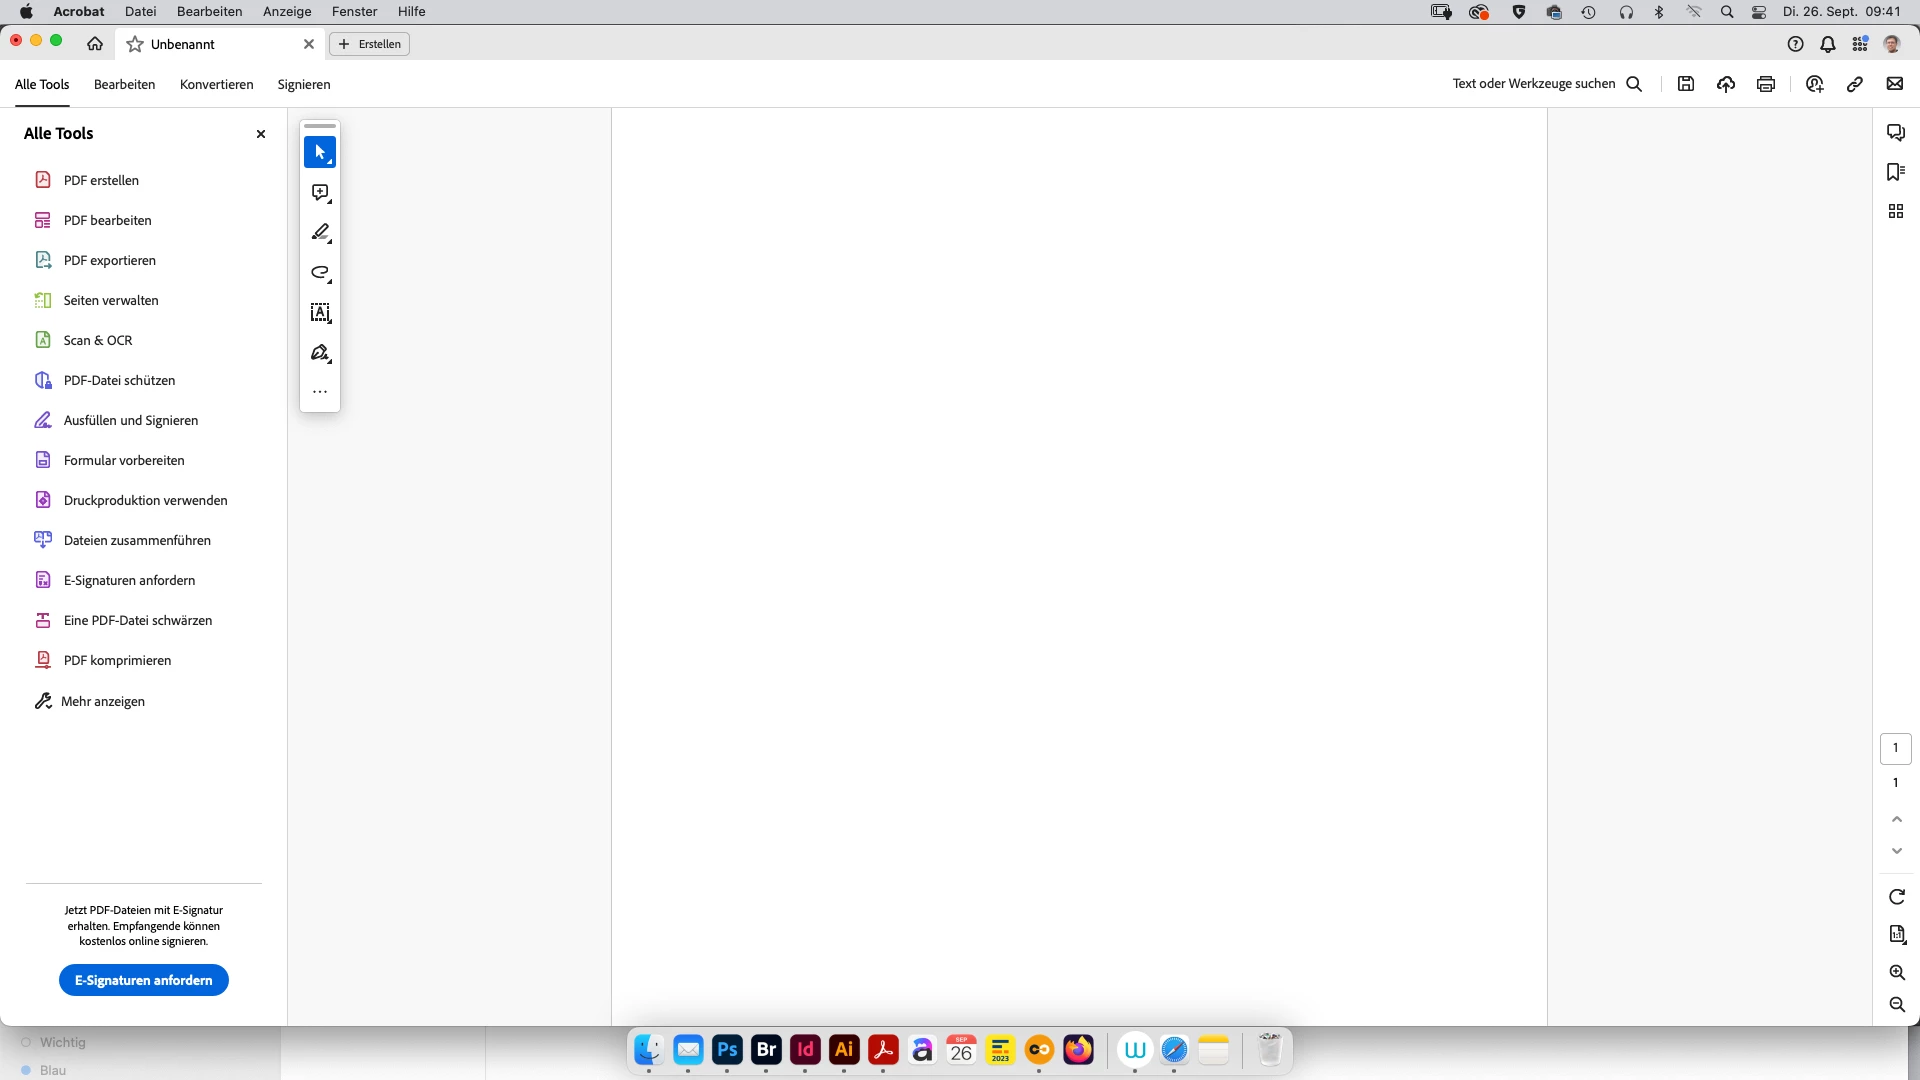Open the Anzeige menu
1920x1080 pixels.
pos(287,11)
